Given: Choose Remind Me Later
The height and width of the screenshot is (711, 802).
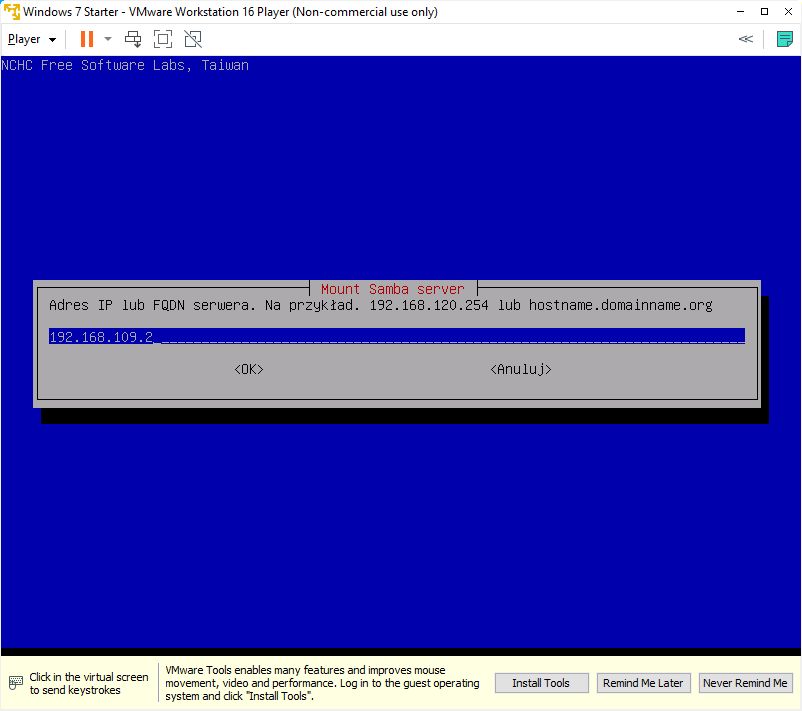Looking at the screenshot, I should pos(642,683).
